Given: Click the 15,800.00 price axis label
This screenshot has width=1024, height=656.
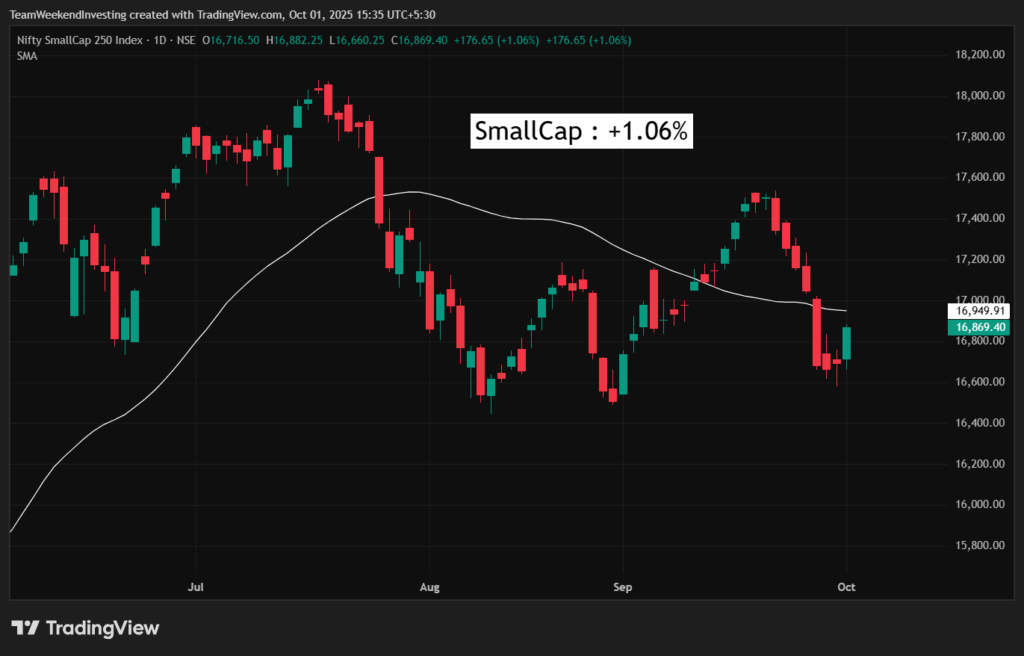Looking at the screenshot, I should (x=979, y=546).
